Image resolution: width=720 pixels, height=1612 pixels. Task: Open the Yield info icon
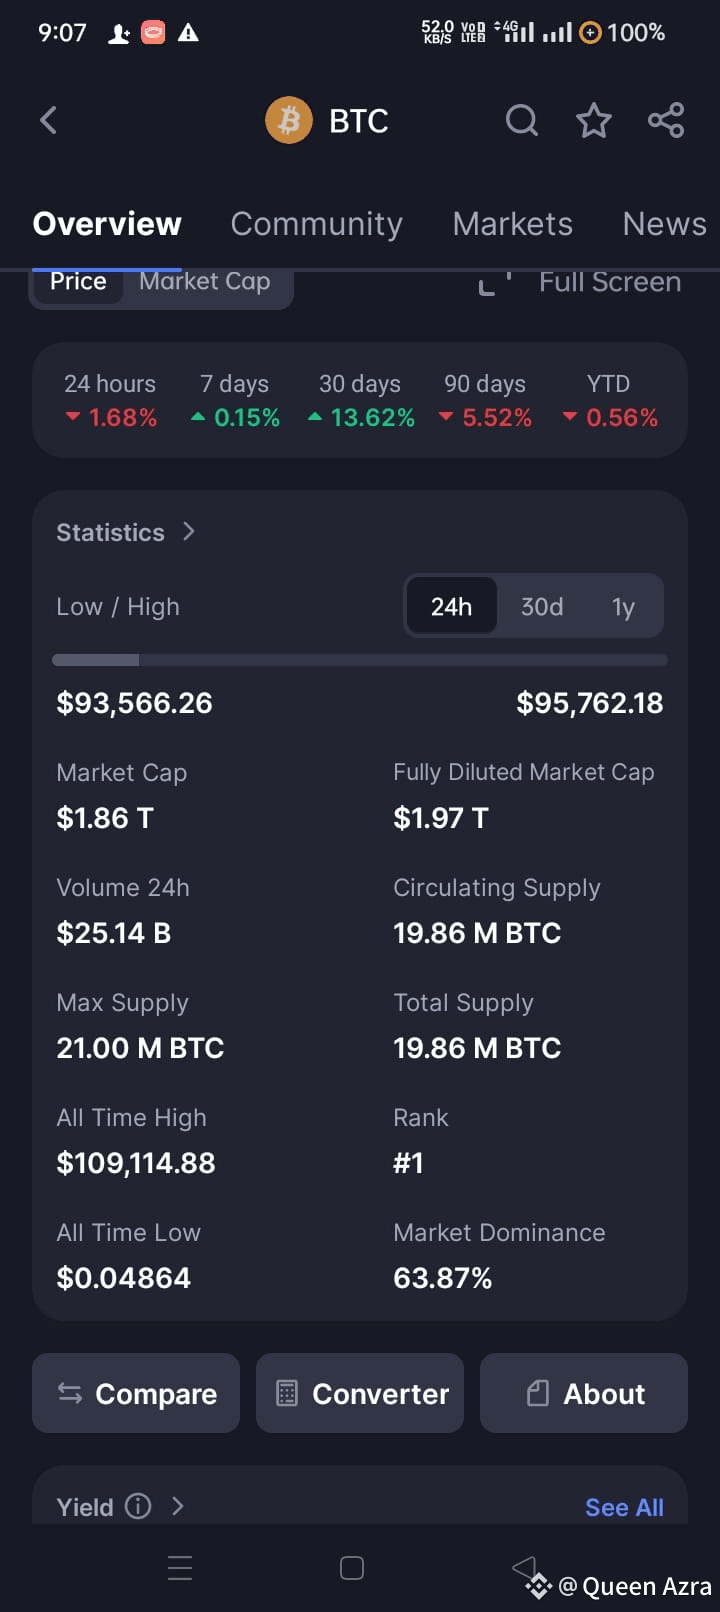pyautogui.click(x=138, y=1506)
